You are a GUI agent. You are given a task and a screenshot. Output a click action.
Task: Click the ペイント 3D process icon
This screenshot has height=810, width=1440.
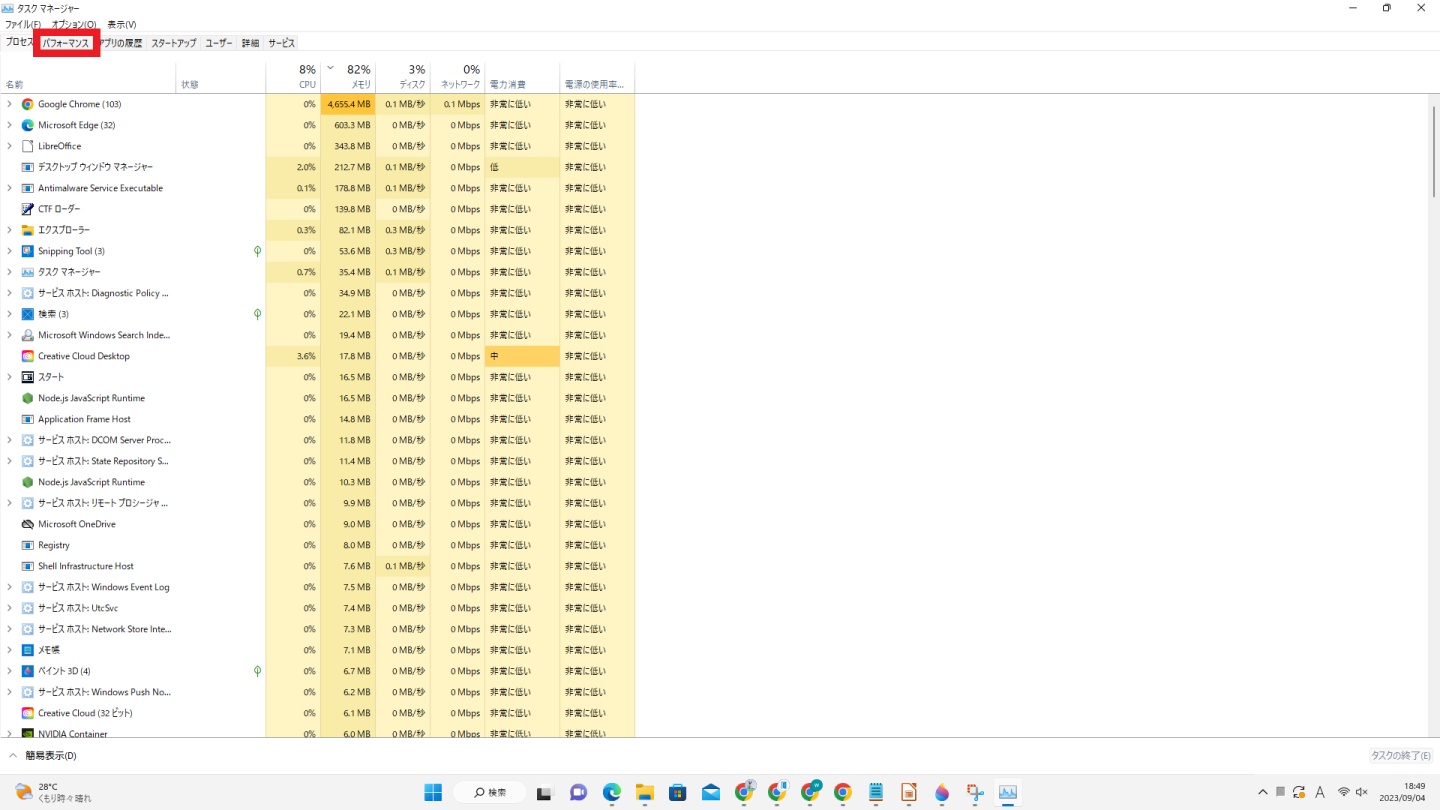coord(28,671)
